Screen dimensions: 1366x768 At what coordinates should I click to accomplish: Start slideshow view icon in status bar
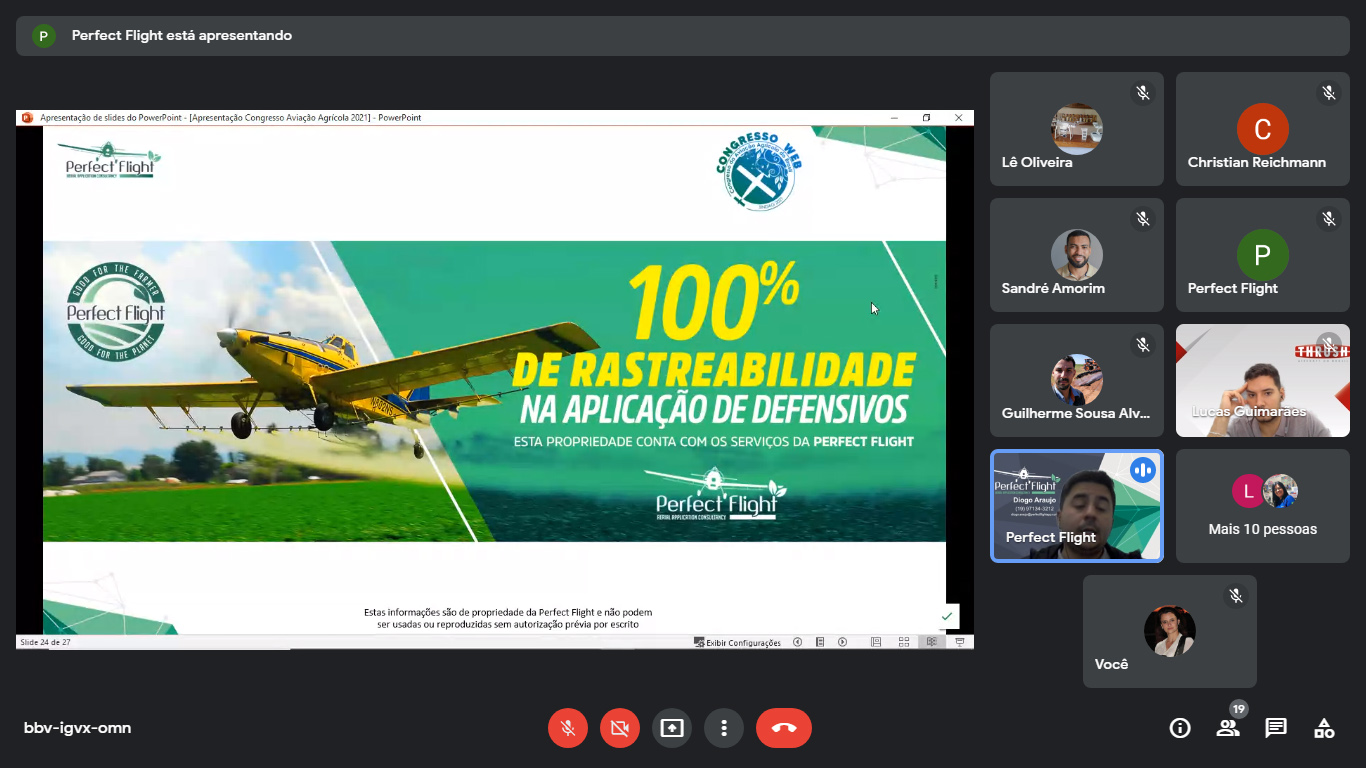tap(960, 642)
